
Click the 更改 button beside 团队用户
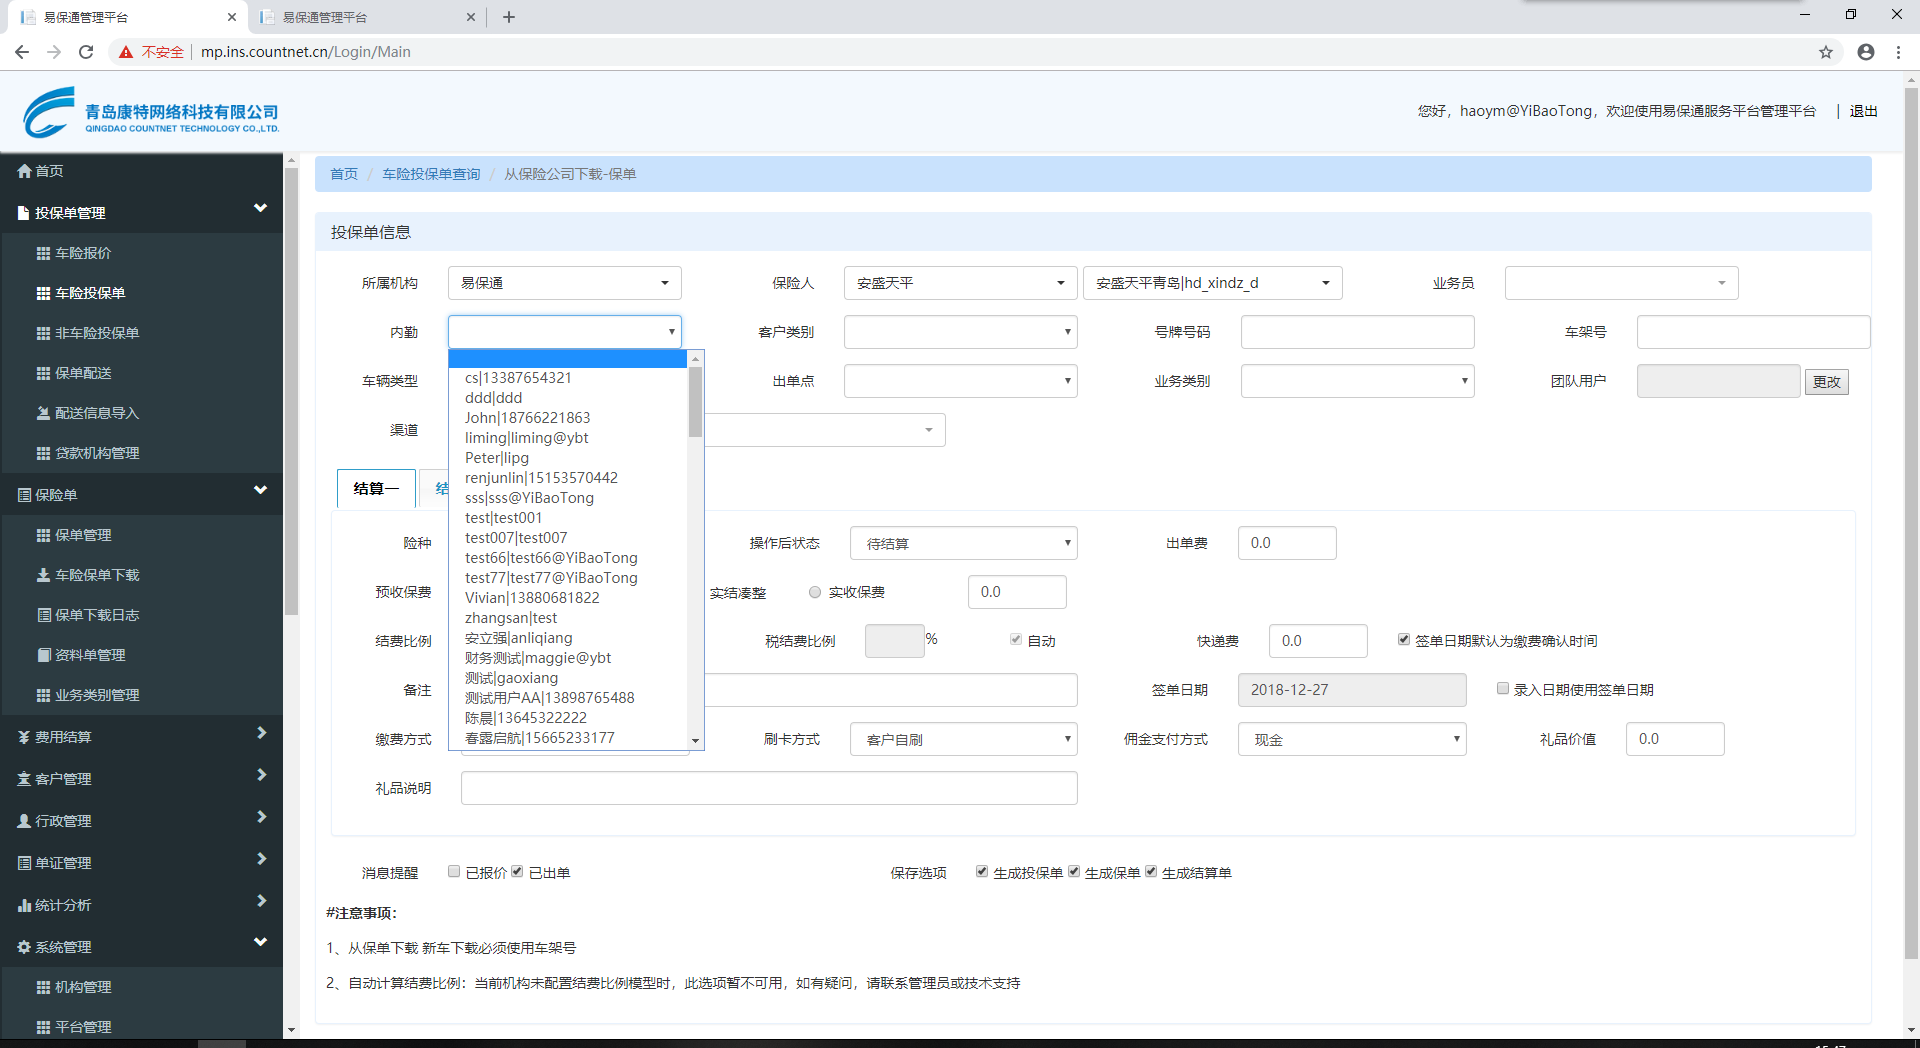coord(1826,382)
